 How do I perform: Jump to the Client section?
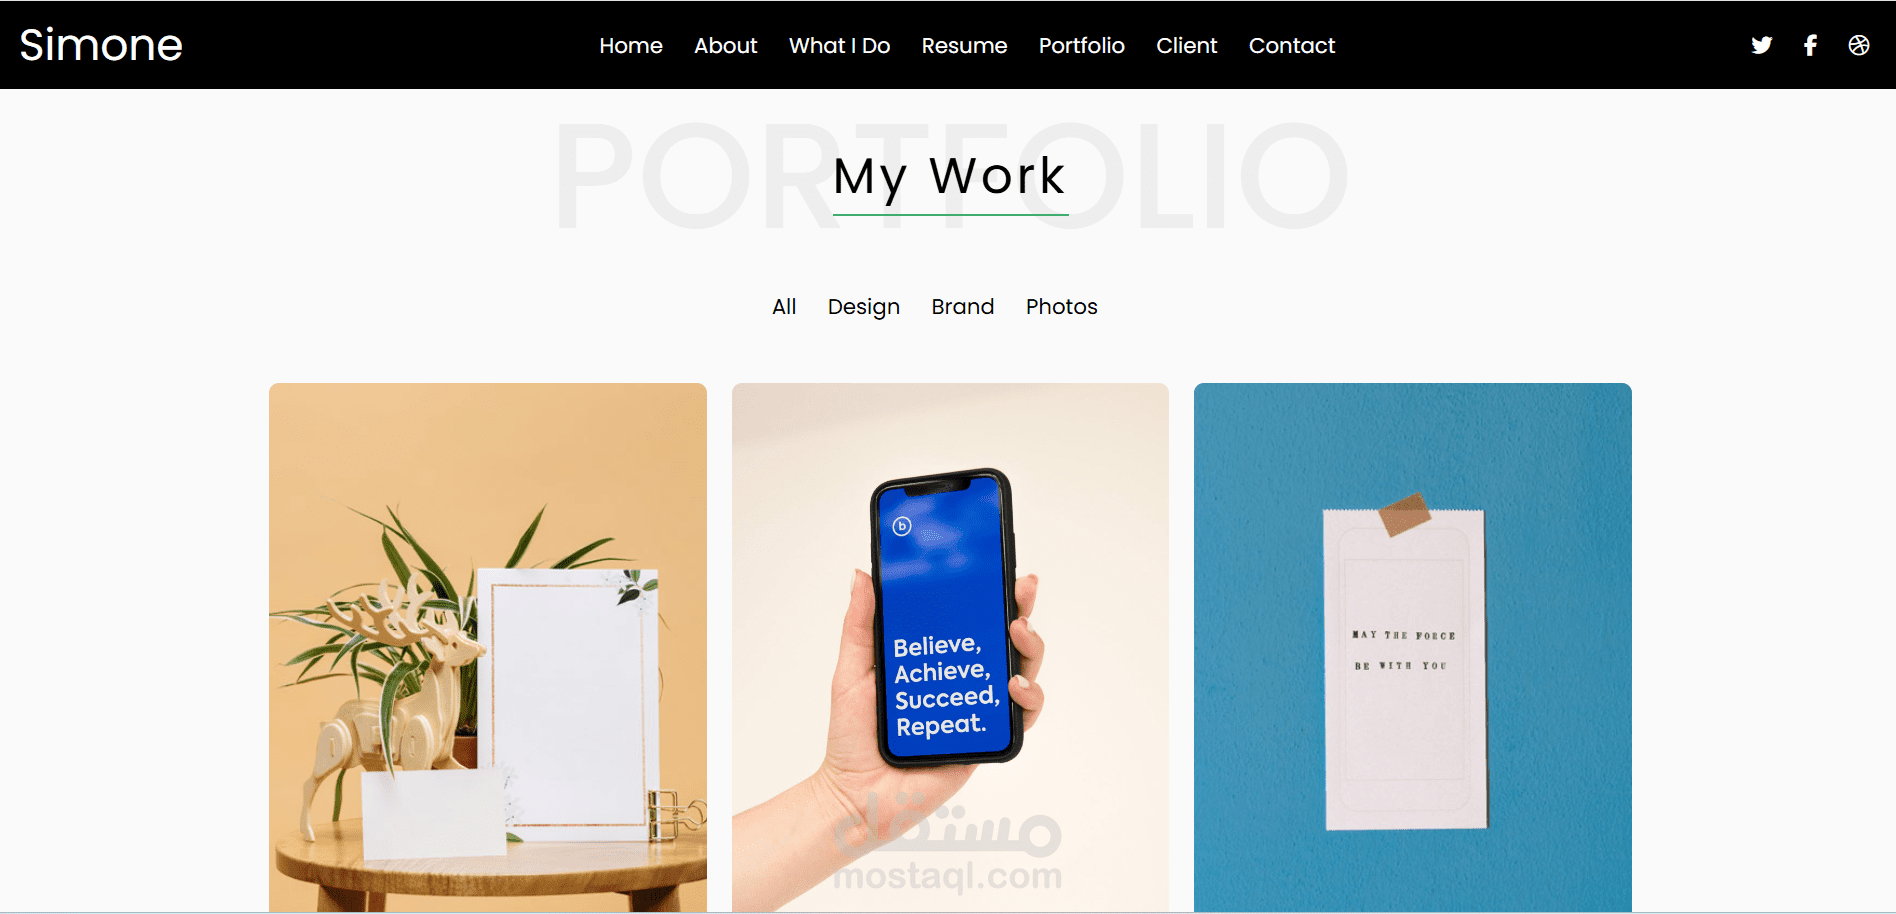coord(1187,46)
